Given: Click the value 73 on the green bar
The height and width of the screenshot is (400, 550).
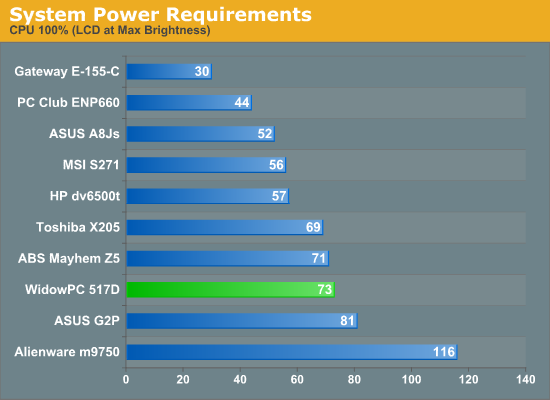Looking at the screenshot, I should (x=325, y=290).
